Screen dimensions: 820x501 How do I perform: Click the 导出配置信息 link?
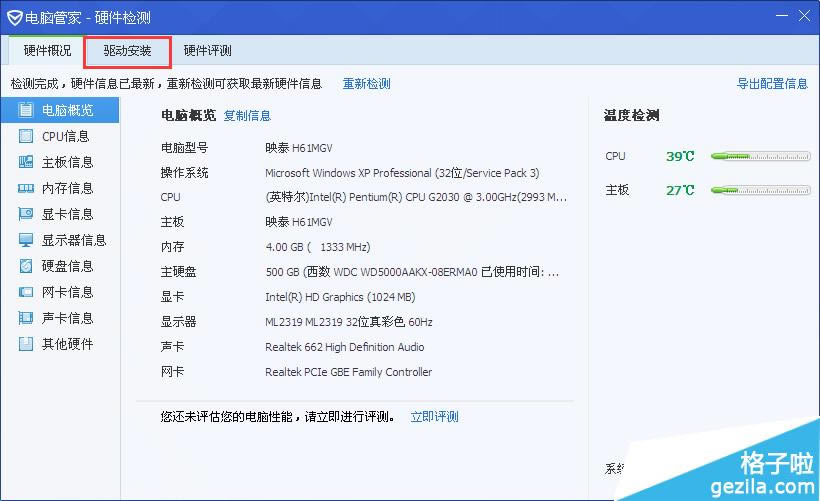pyautogui.click(x=772, y=84)
